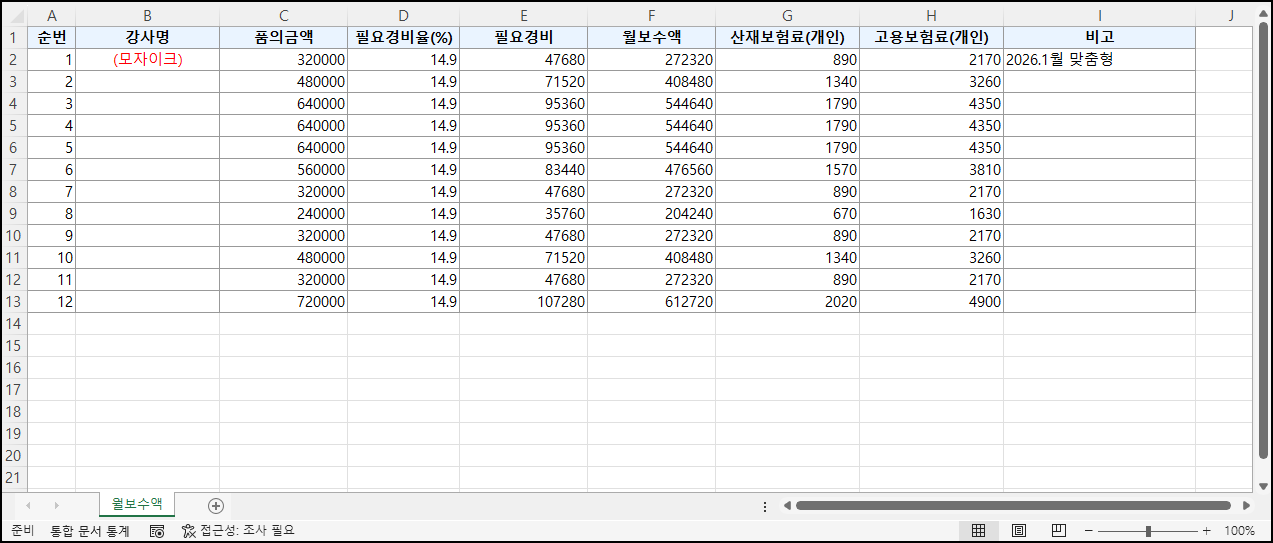
Task: Click the 필요경비율(%) header cell
Action: 403,37
